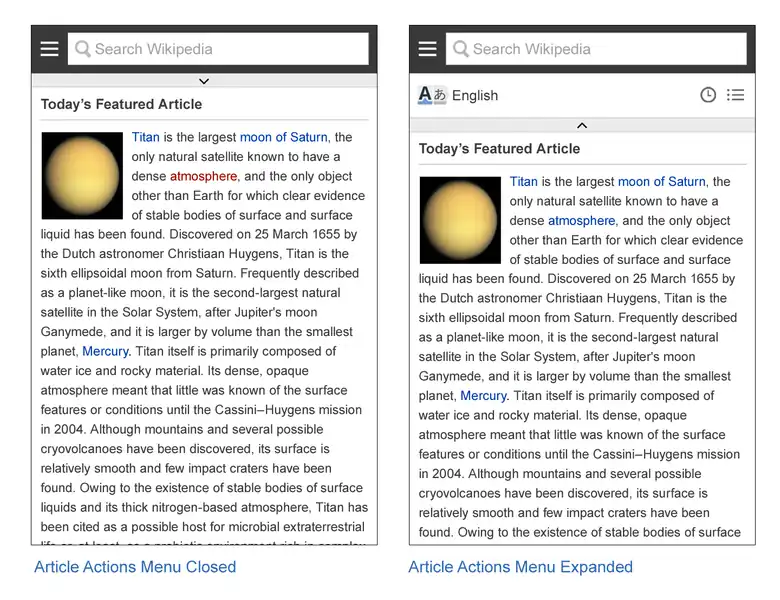Image resolution: width=780 pixels, height=600 pixels.
Task: Click Search Wikipedia field in expanded-menu mockup
Action: coord(603,49)
